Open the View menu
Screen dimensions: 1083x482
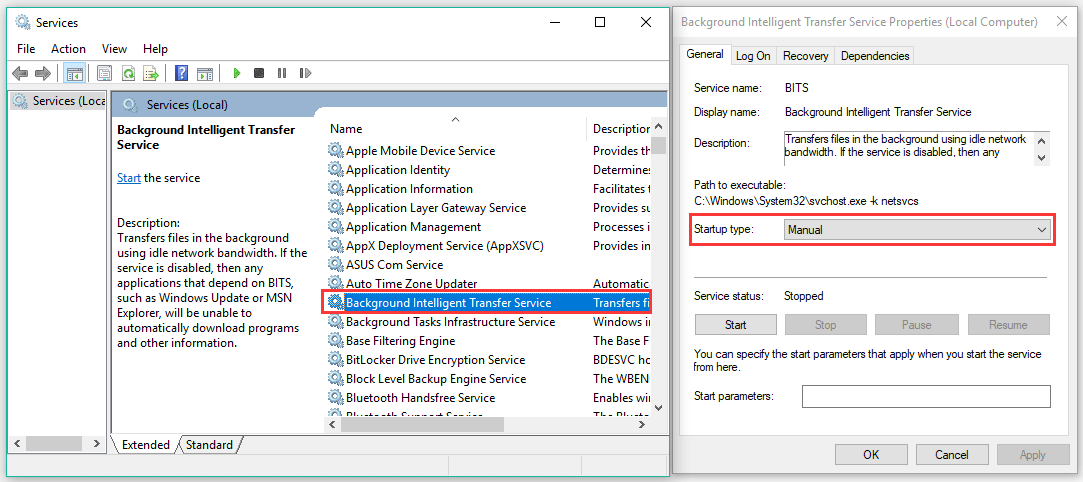click(114, 48)
